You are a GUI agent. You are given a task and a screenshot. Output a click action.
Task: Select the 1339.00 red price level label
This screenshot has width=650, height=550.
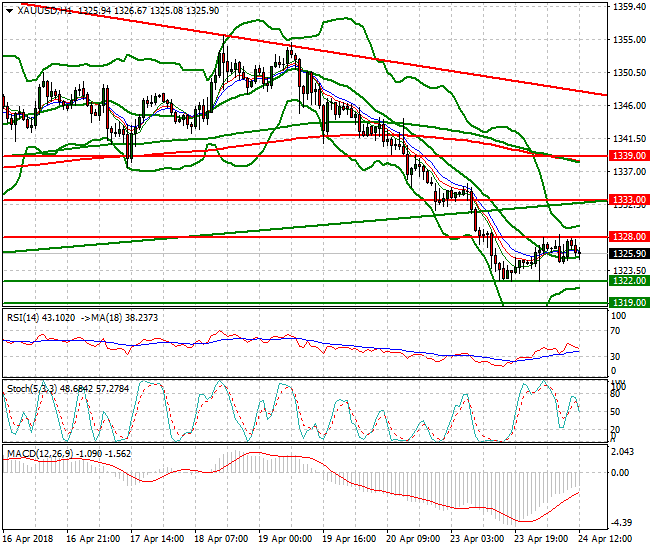[x=629, y=156]
